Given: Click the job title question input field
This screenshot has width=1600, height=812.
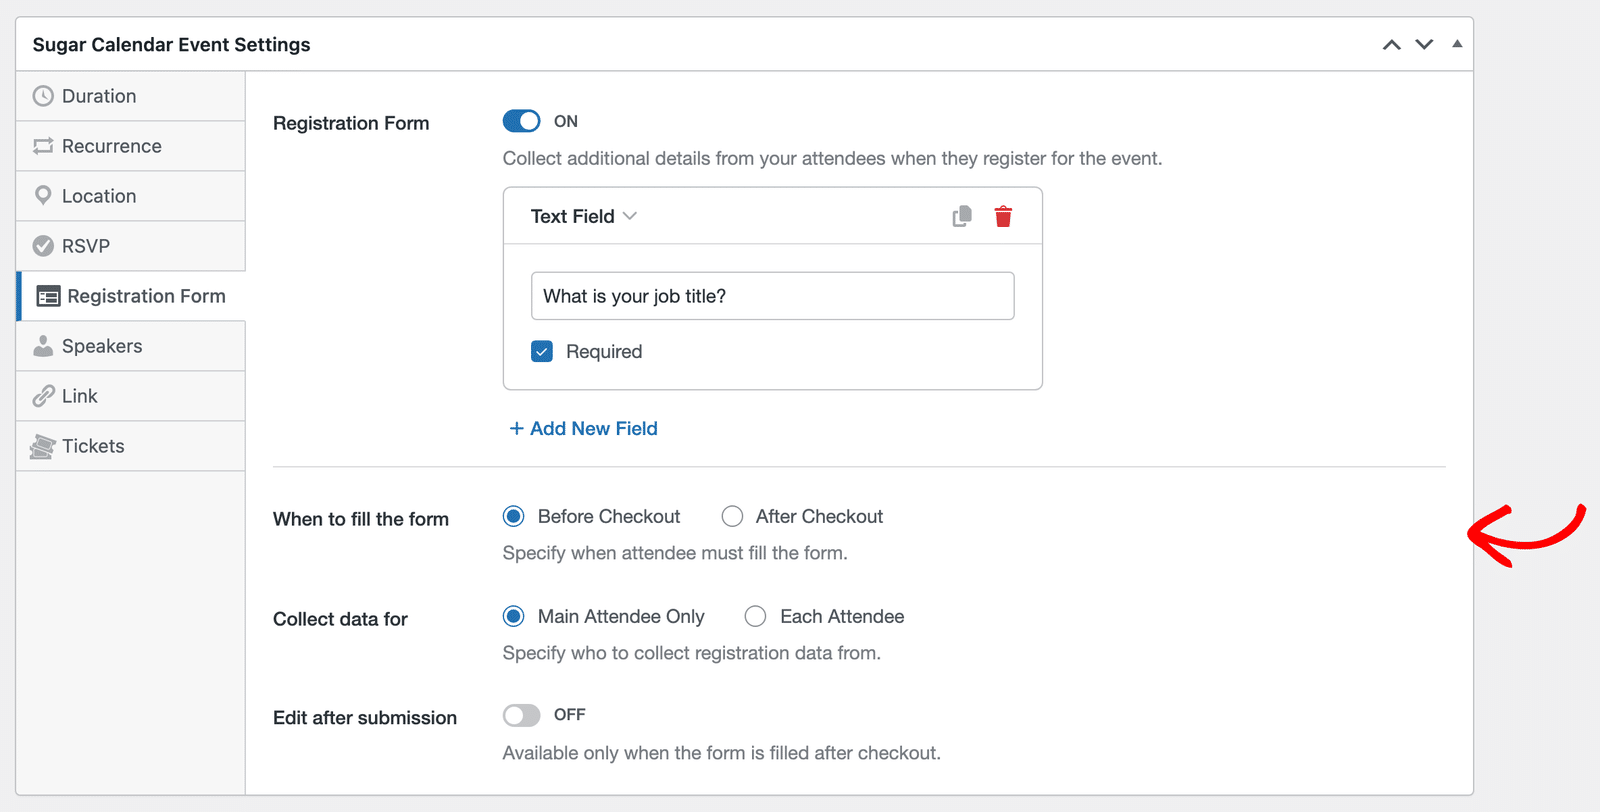Looking at the screenshot, I should pyautogui.click(x=773, y=296).
